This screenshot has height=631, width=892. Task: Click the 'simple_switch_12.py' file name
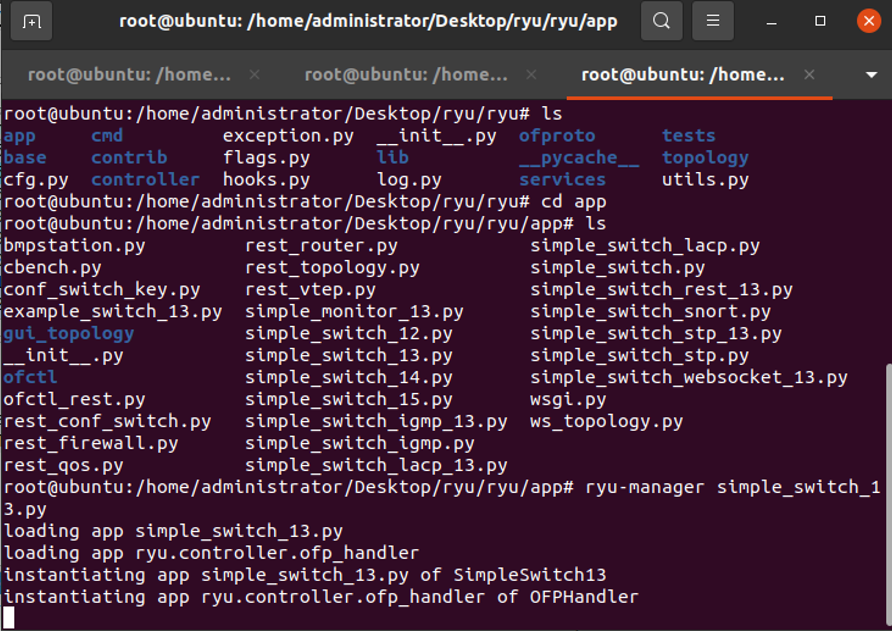(349, 333)
